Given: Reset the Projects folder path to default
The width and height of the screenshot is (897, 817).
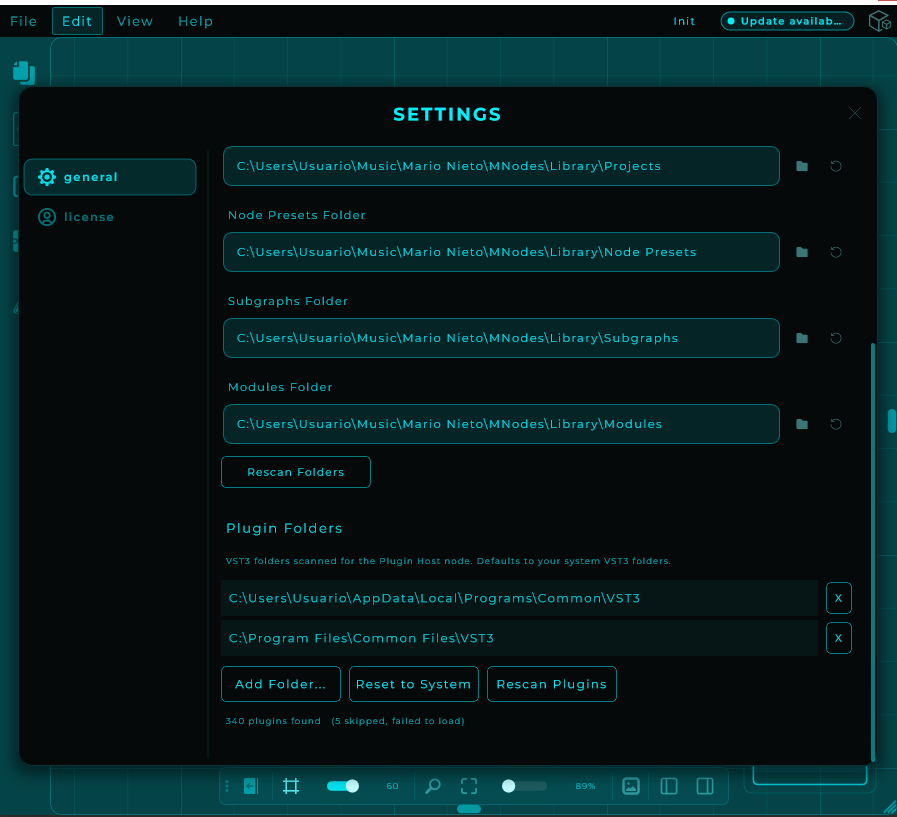Looking at the screenshot, I should [836, 166].
